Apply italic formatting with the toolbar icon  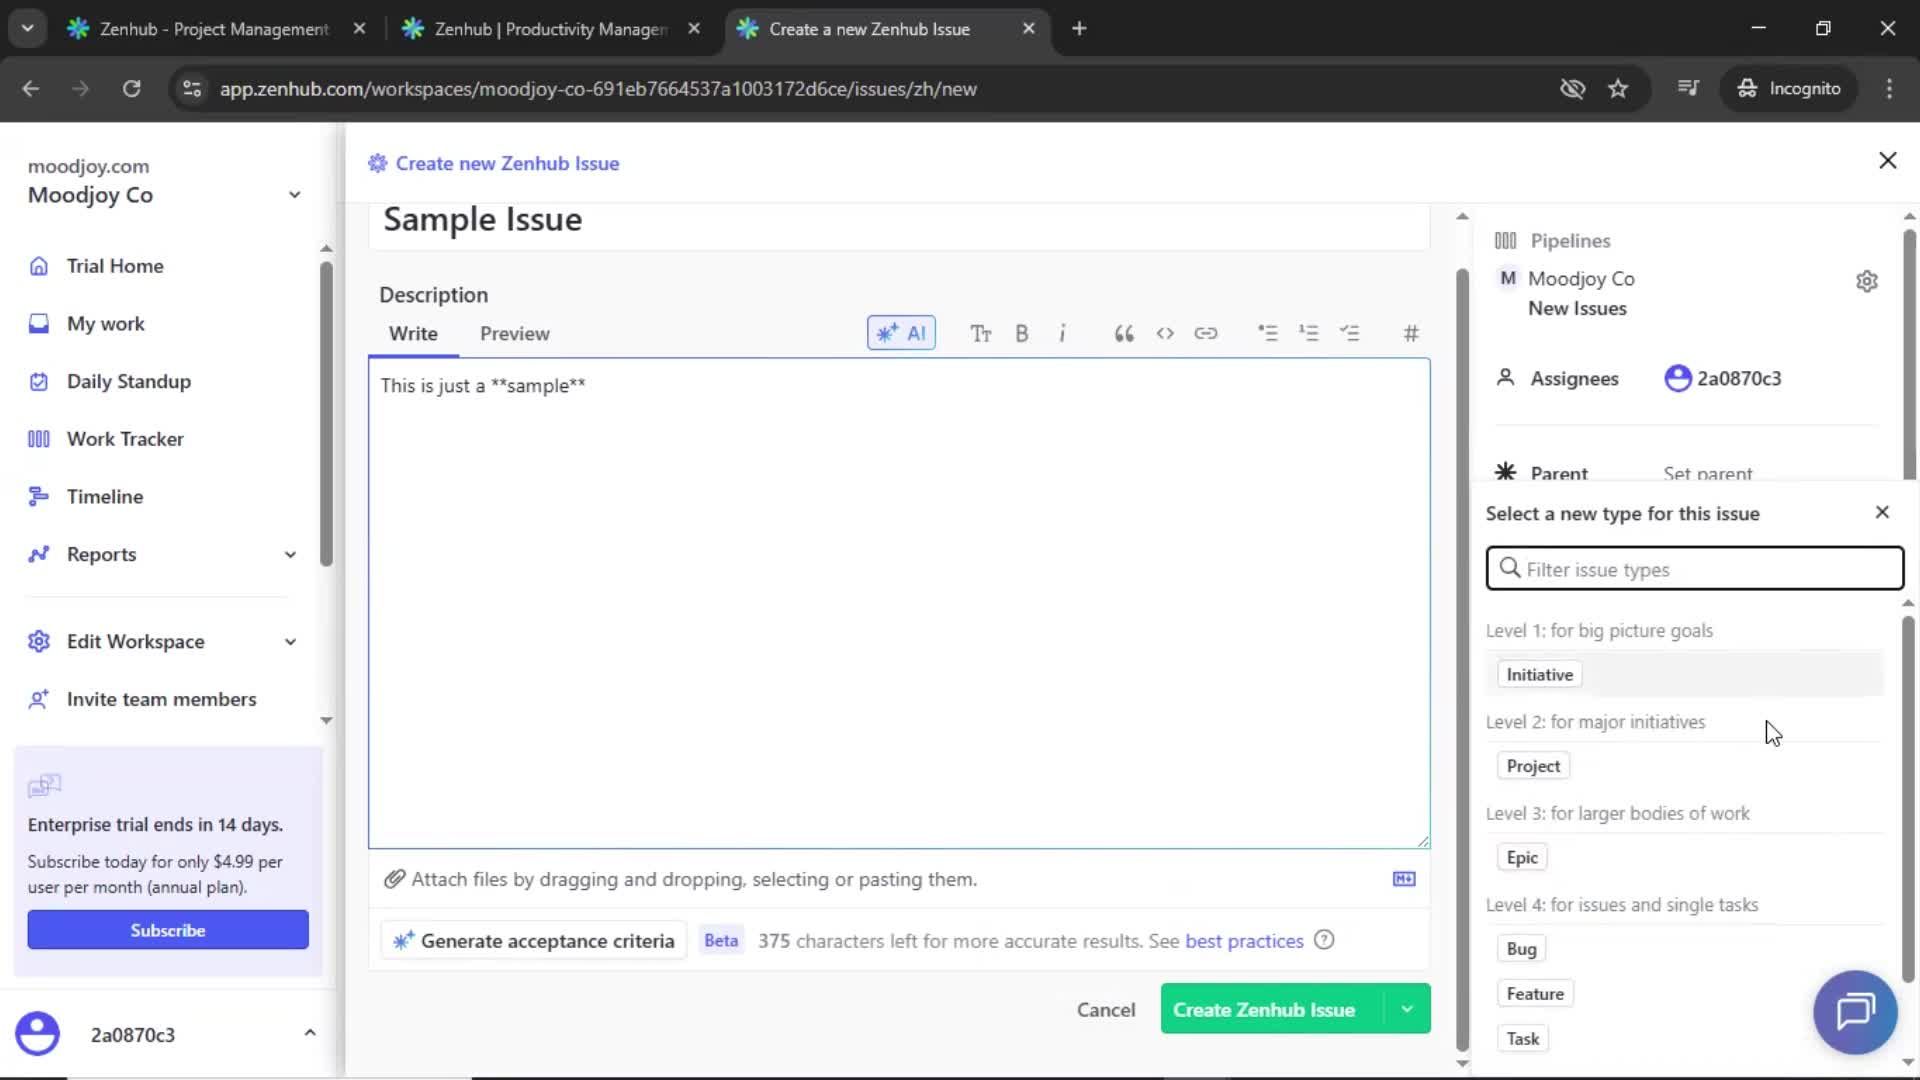[1062, 332]
